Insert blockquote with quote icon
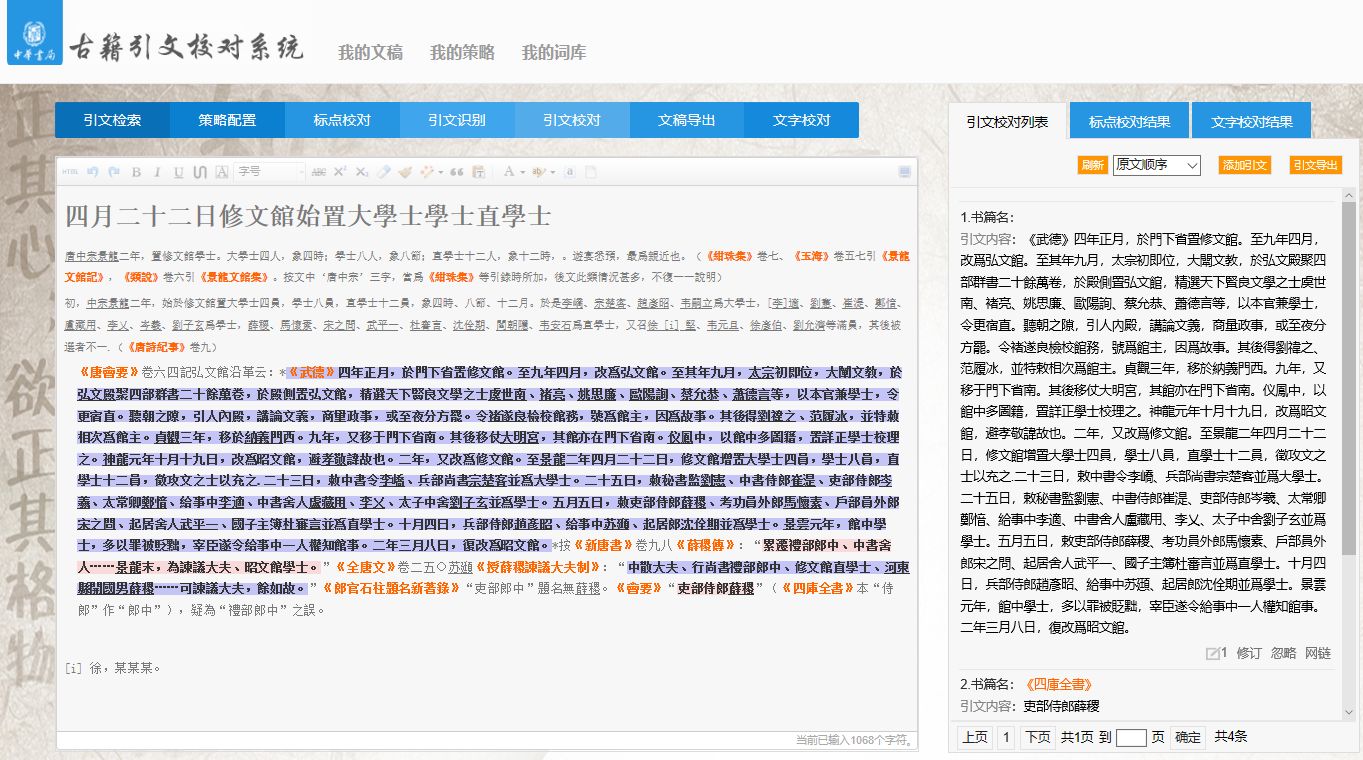This screenshot has width=1363, height=760. pos(457,172)
